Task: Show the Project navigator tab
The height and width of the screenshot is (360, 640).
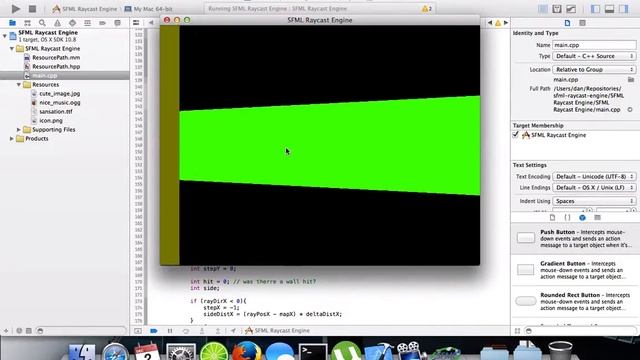Action: tap(12, 23)
